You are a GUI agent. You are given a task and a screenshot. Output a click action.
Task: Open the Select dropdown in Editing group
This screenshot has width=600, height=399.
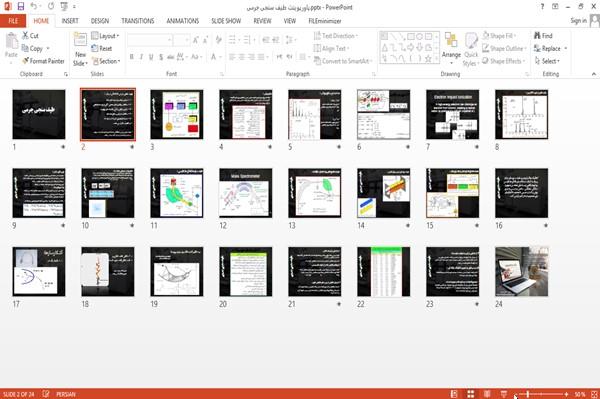[x=547, y=61]
